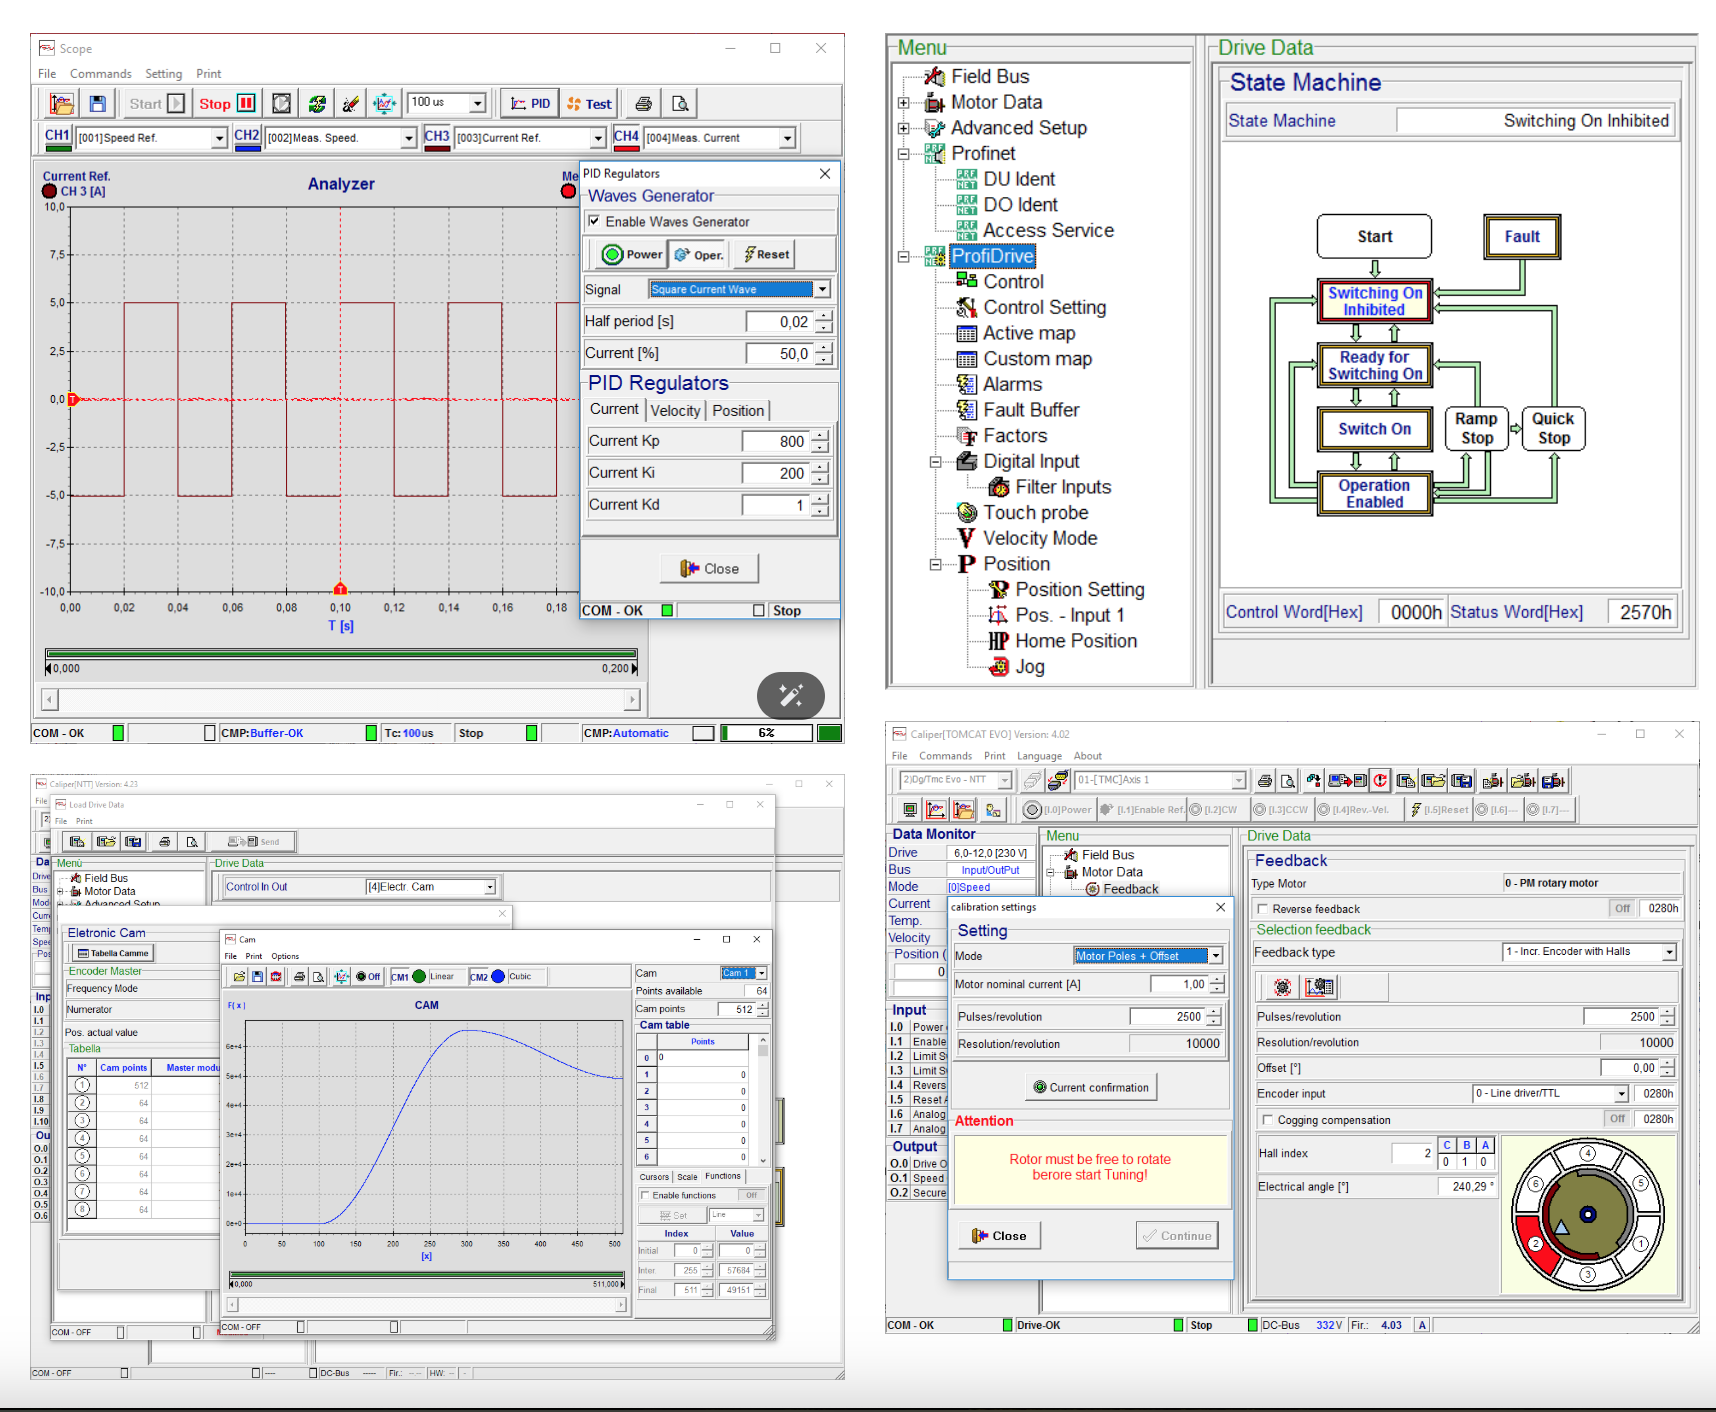Toggle Enable Waves Generator checkbox
Viewport: 1716px width, 1412px height.
pyautogui.click(x=594, y=221)
